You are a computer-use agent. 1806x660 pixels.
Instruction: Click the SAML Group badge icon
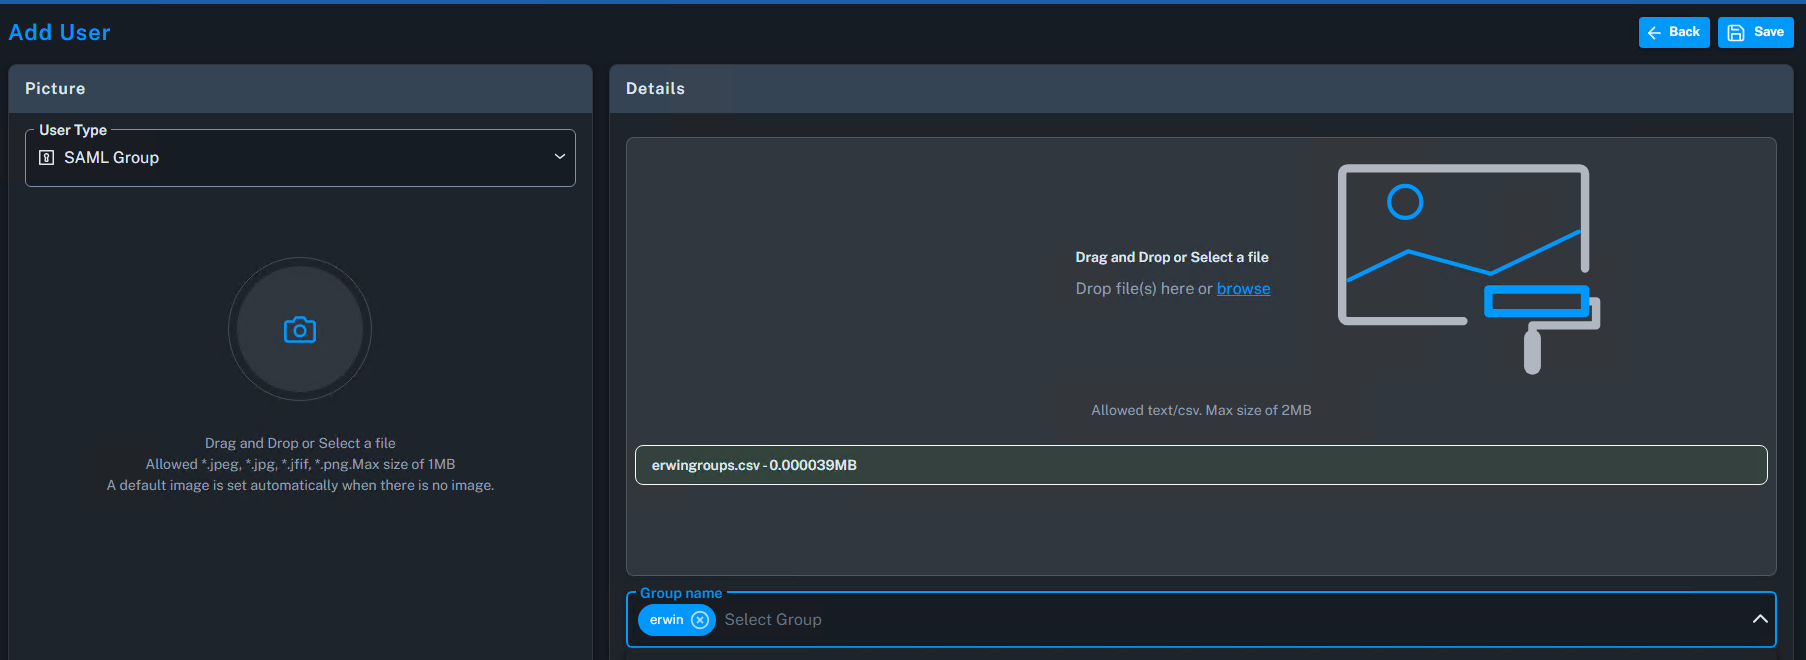(x=46, y=158)
